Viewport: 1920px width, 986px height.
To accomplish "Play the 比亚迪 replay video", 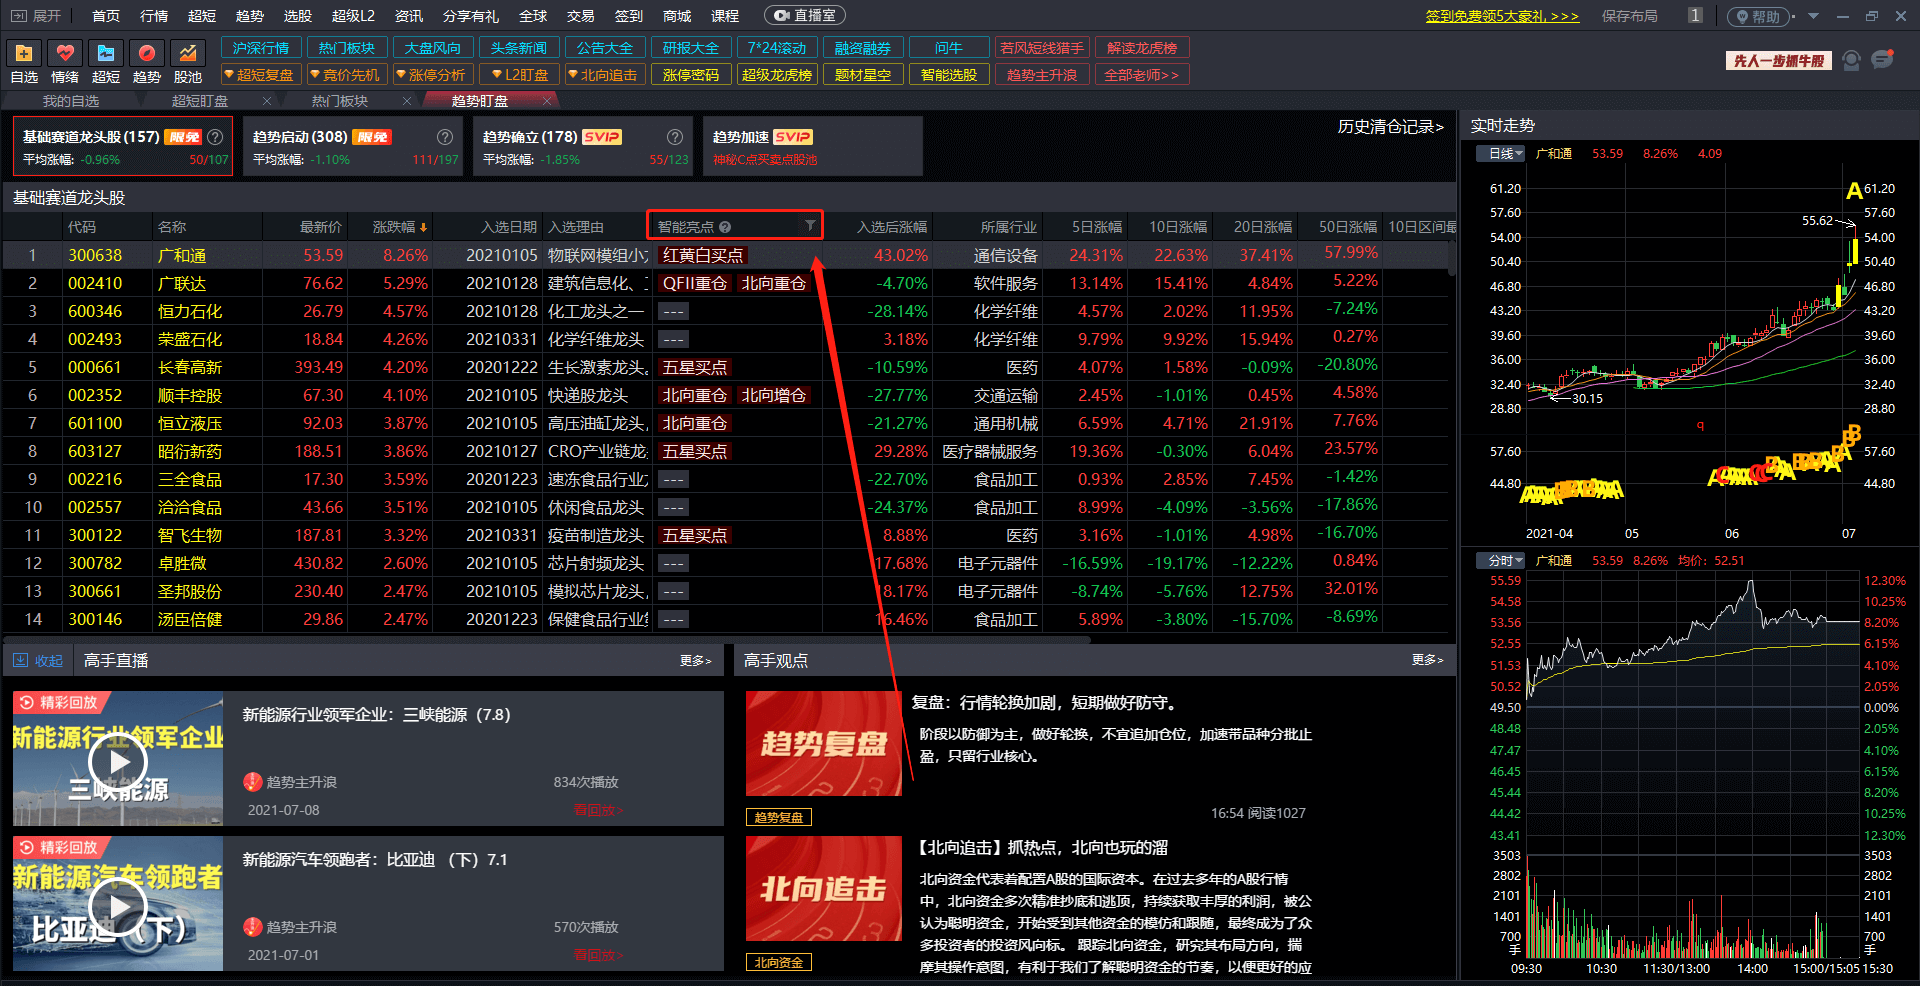I will (x=118, y=907).
